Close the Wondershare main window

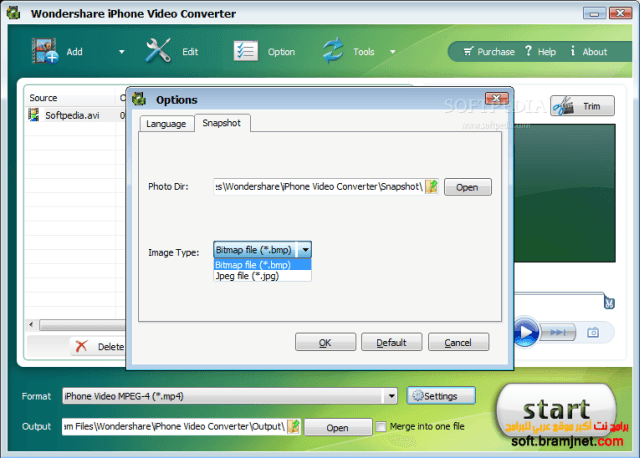tap(620, 13)
